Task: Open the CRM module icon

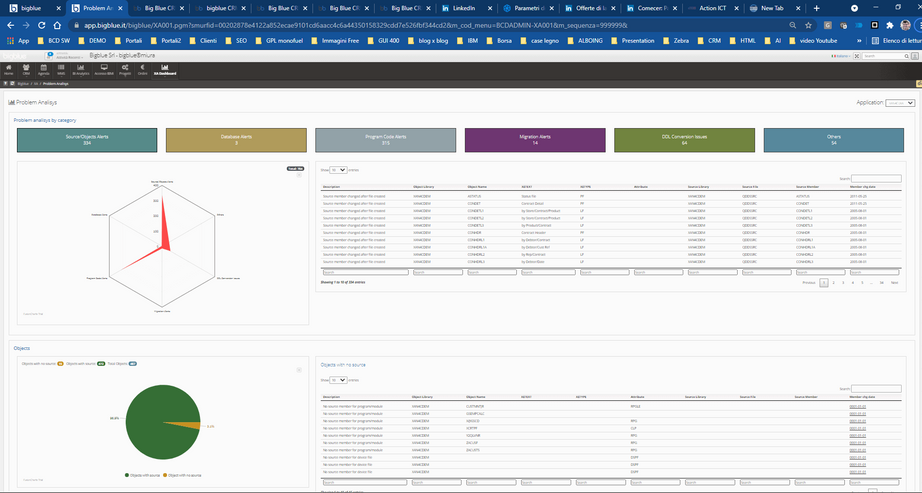Action: [x=26, y=70]
